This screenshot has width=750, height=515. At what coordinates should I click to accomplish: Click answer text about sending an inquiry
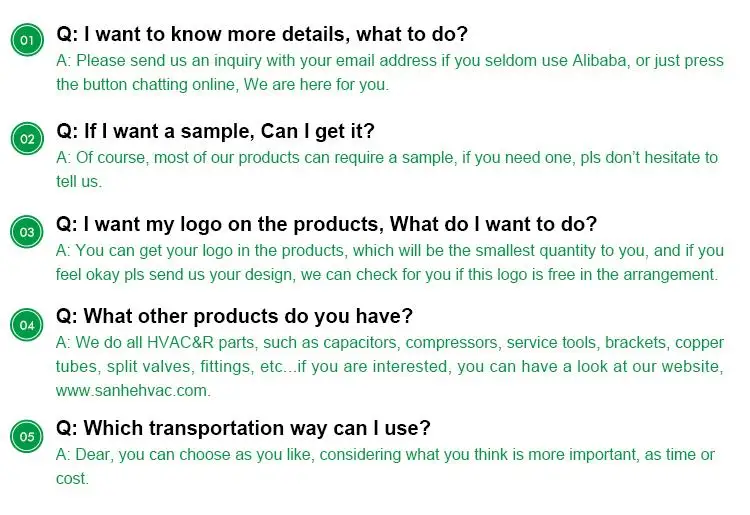[250, 60]
